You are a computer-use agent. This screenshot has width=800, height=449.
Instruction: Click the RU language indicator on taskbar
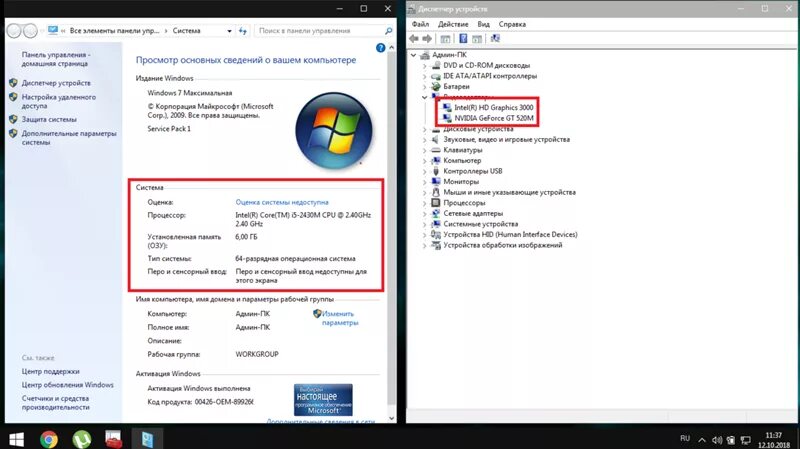(685, 439)
